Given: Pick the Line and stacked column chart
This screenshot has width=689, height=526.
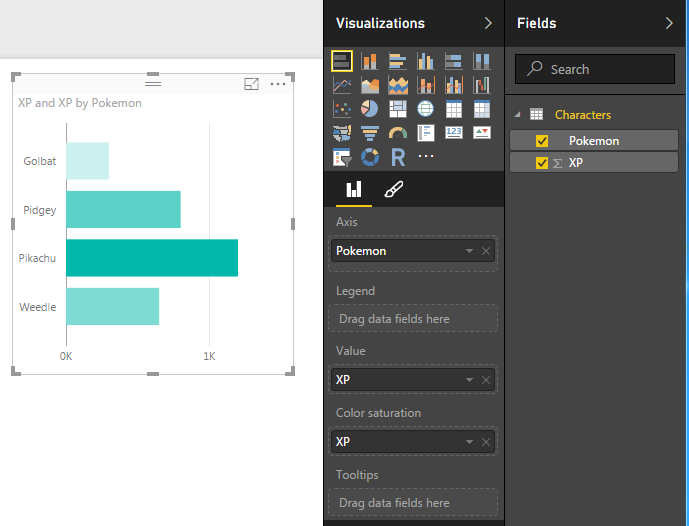Looking at the screenshot, I should coord(426,85).
